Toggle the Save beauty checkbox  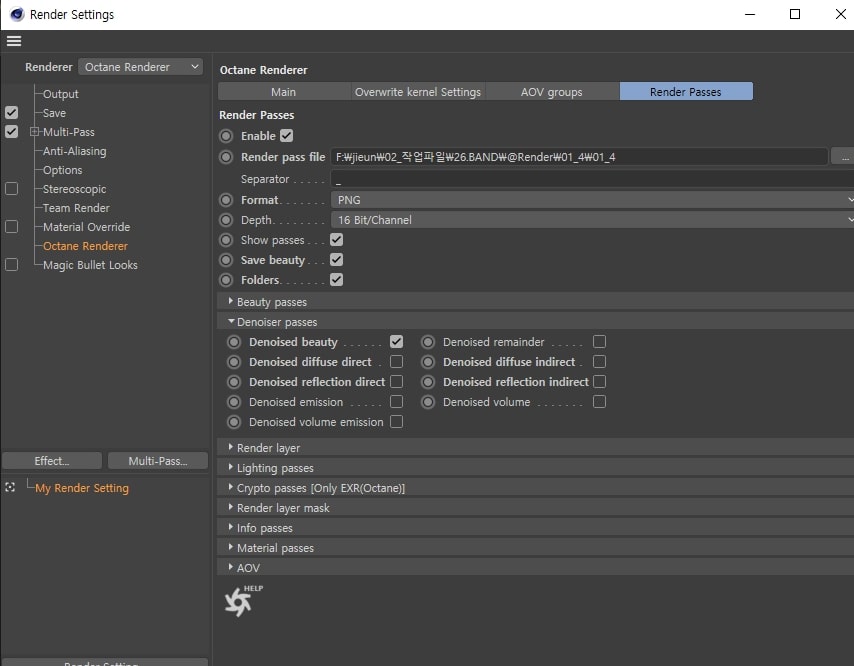pyautogui.click(x=337, y=260)
